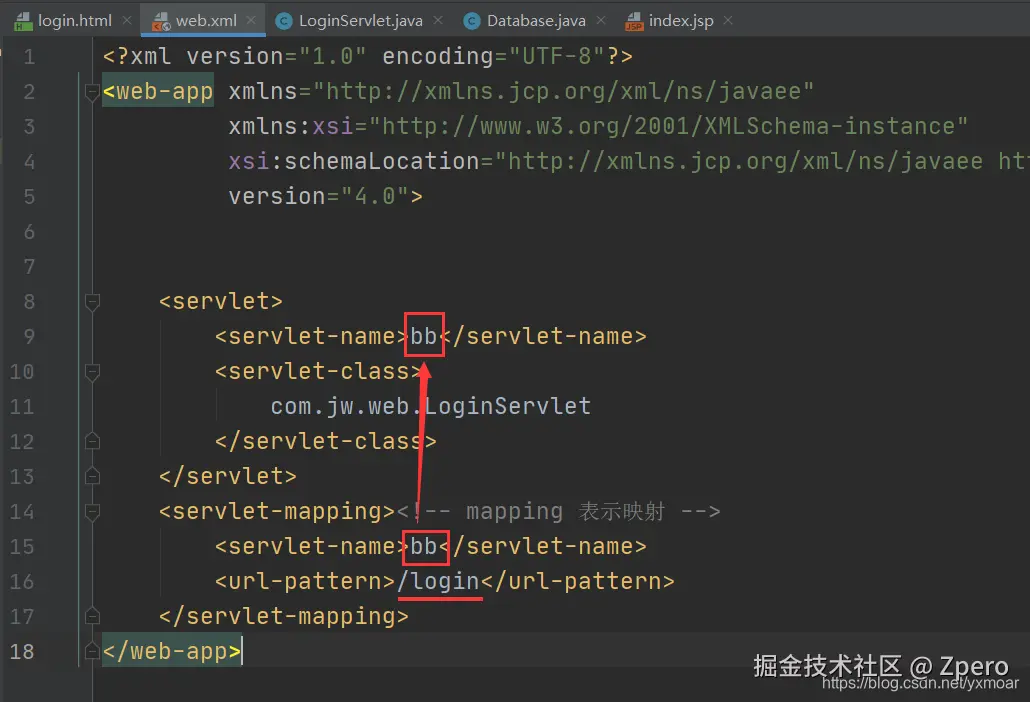This screenshot has width=1030, height=702.
Task: Open the Database.java tab
Action: pyautogui.click(x=535, y=20)
